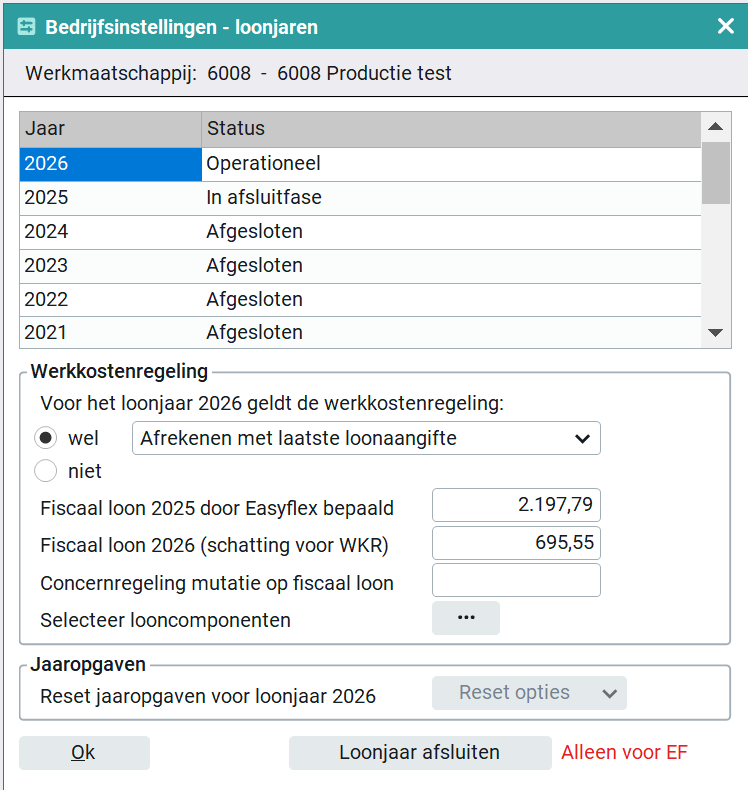Click the Status column header
This screenshot has height=790, width=748.
coord(450,129)
